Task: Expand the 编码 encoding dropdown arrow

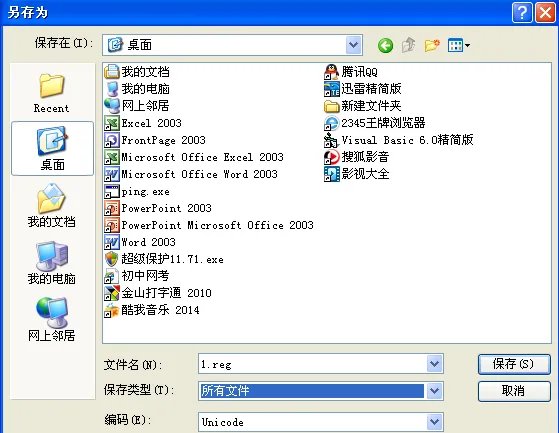Action: coord(434,422)
